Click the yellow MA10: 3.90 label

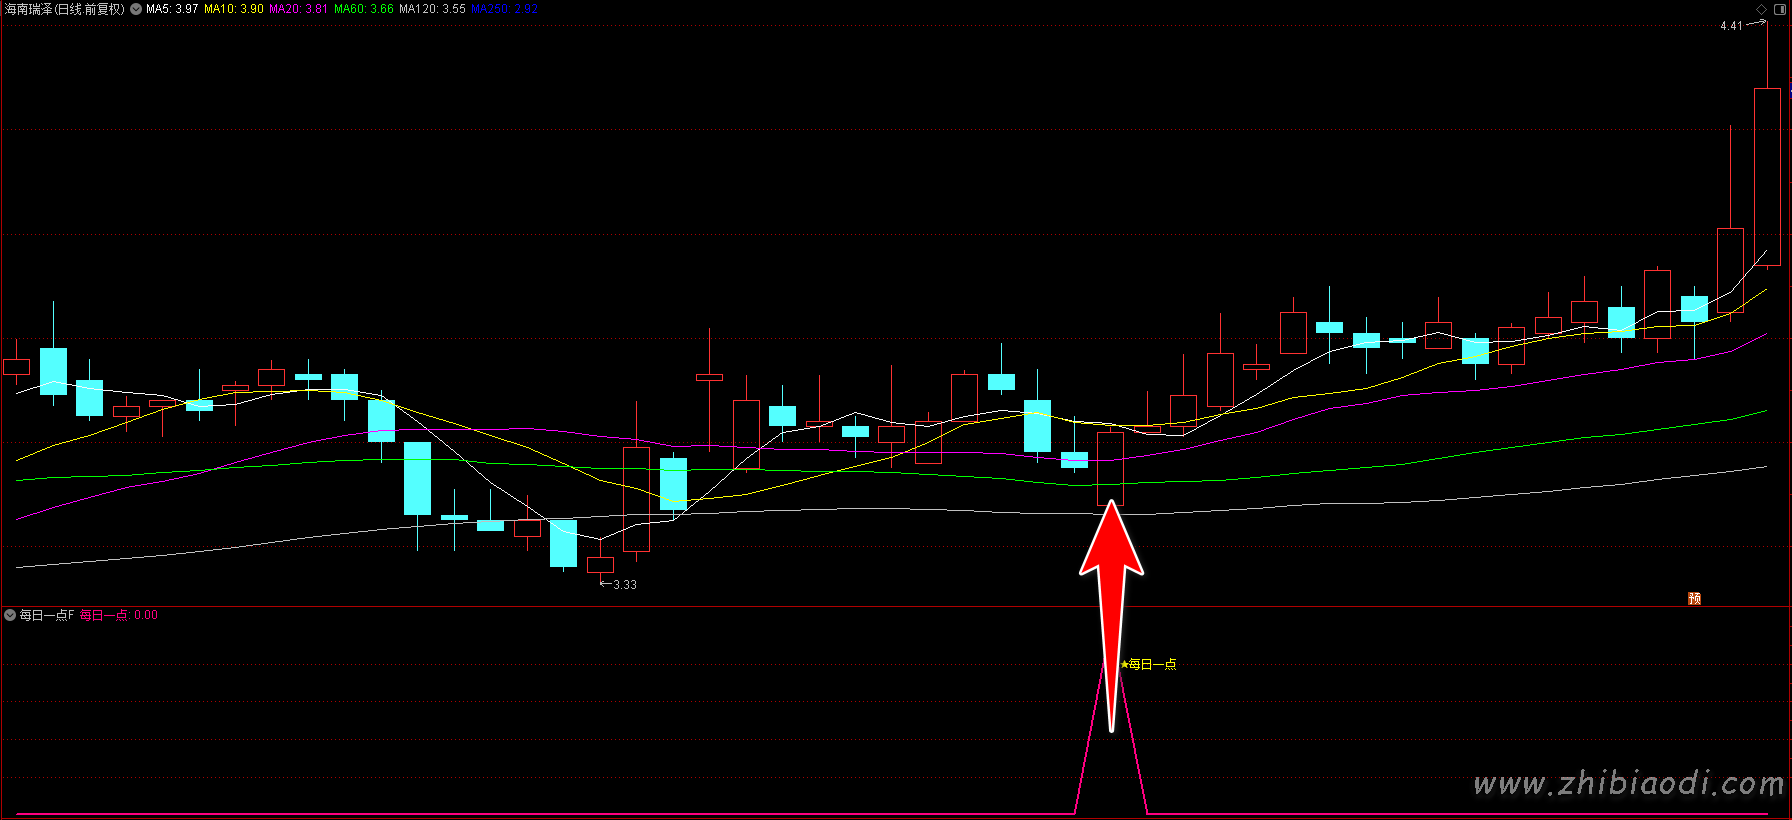pos(234,9)
